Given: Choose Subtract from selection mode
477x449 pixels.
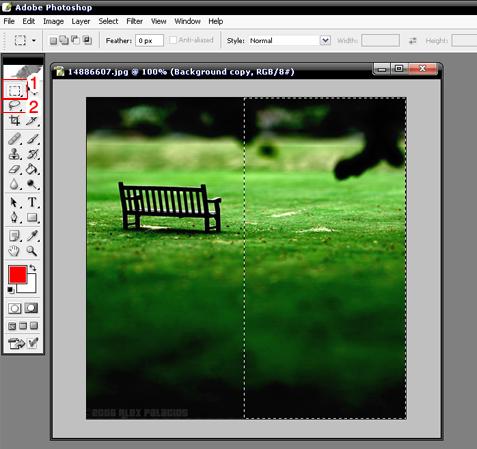Looking at the screenshot, I should coord(76,40).
